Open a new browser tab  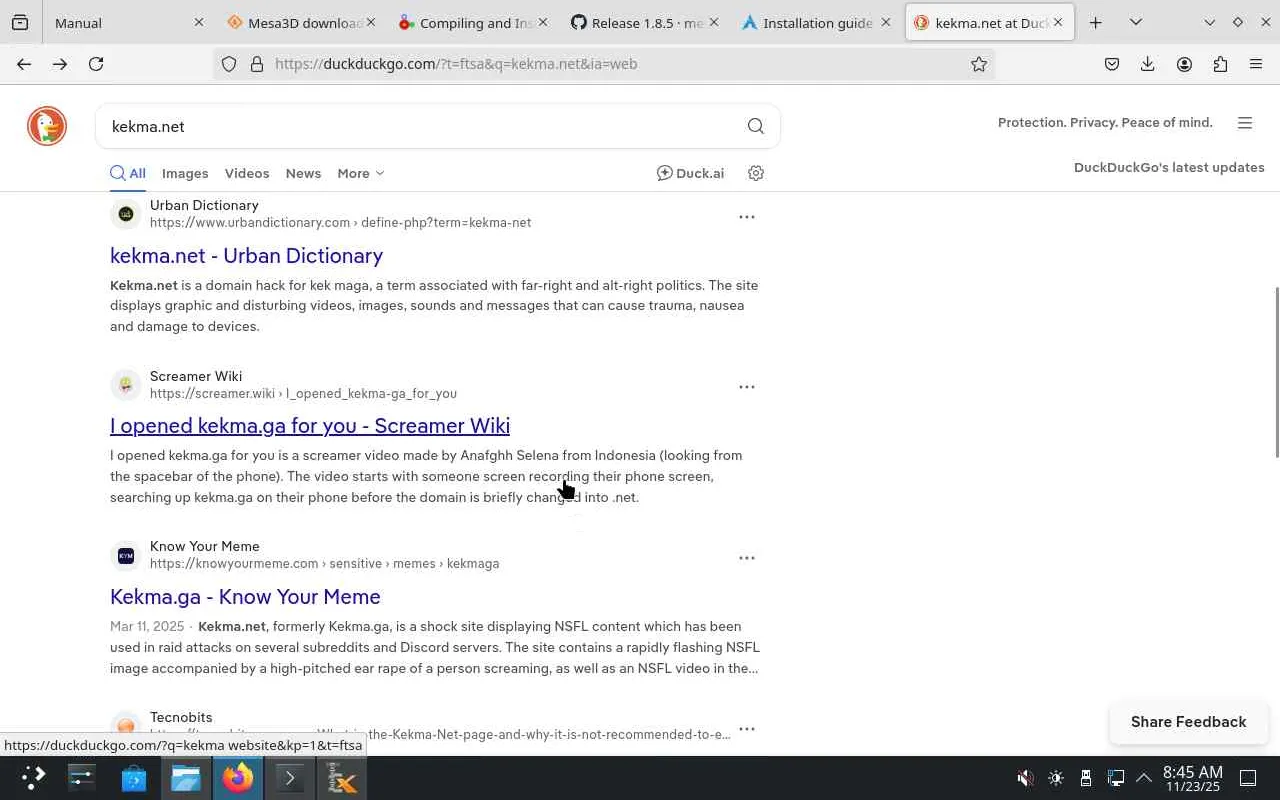point(1096,22)
